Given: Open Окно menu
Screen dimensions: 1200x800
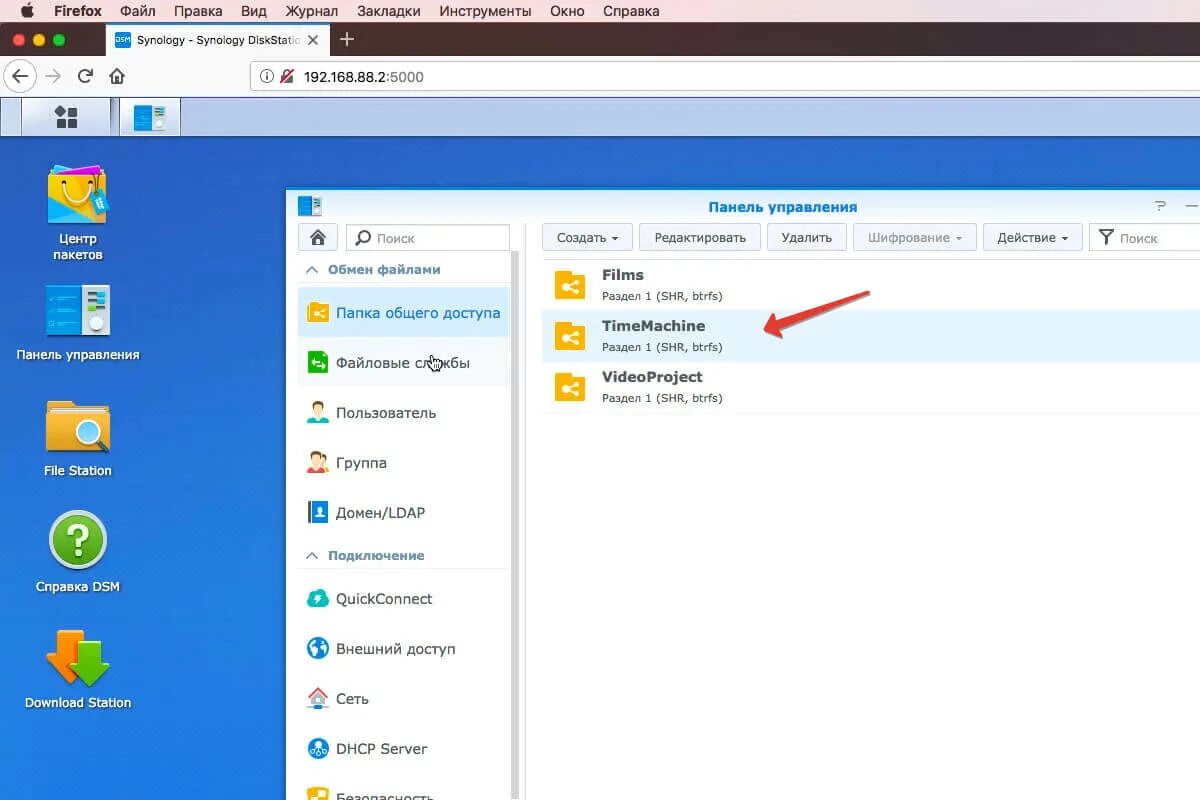Looking at the screenshot, I should [x=567, y=11].
